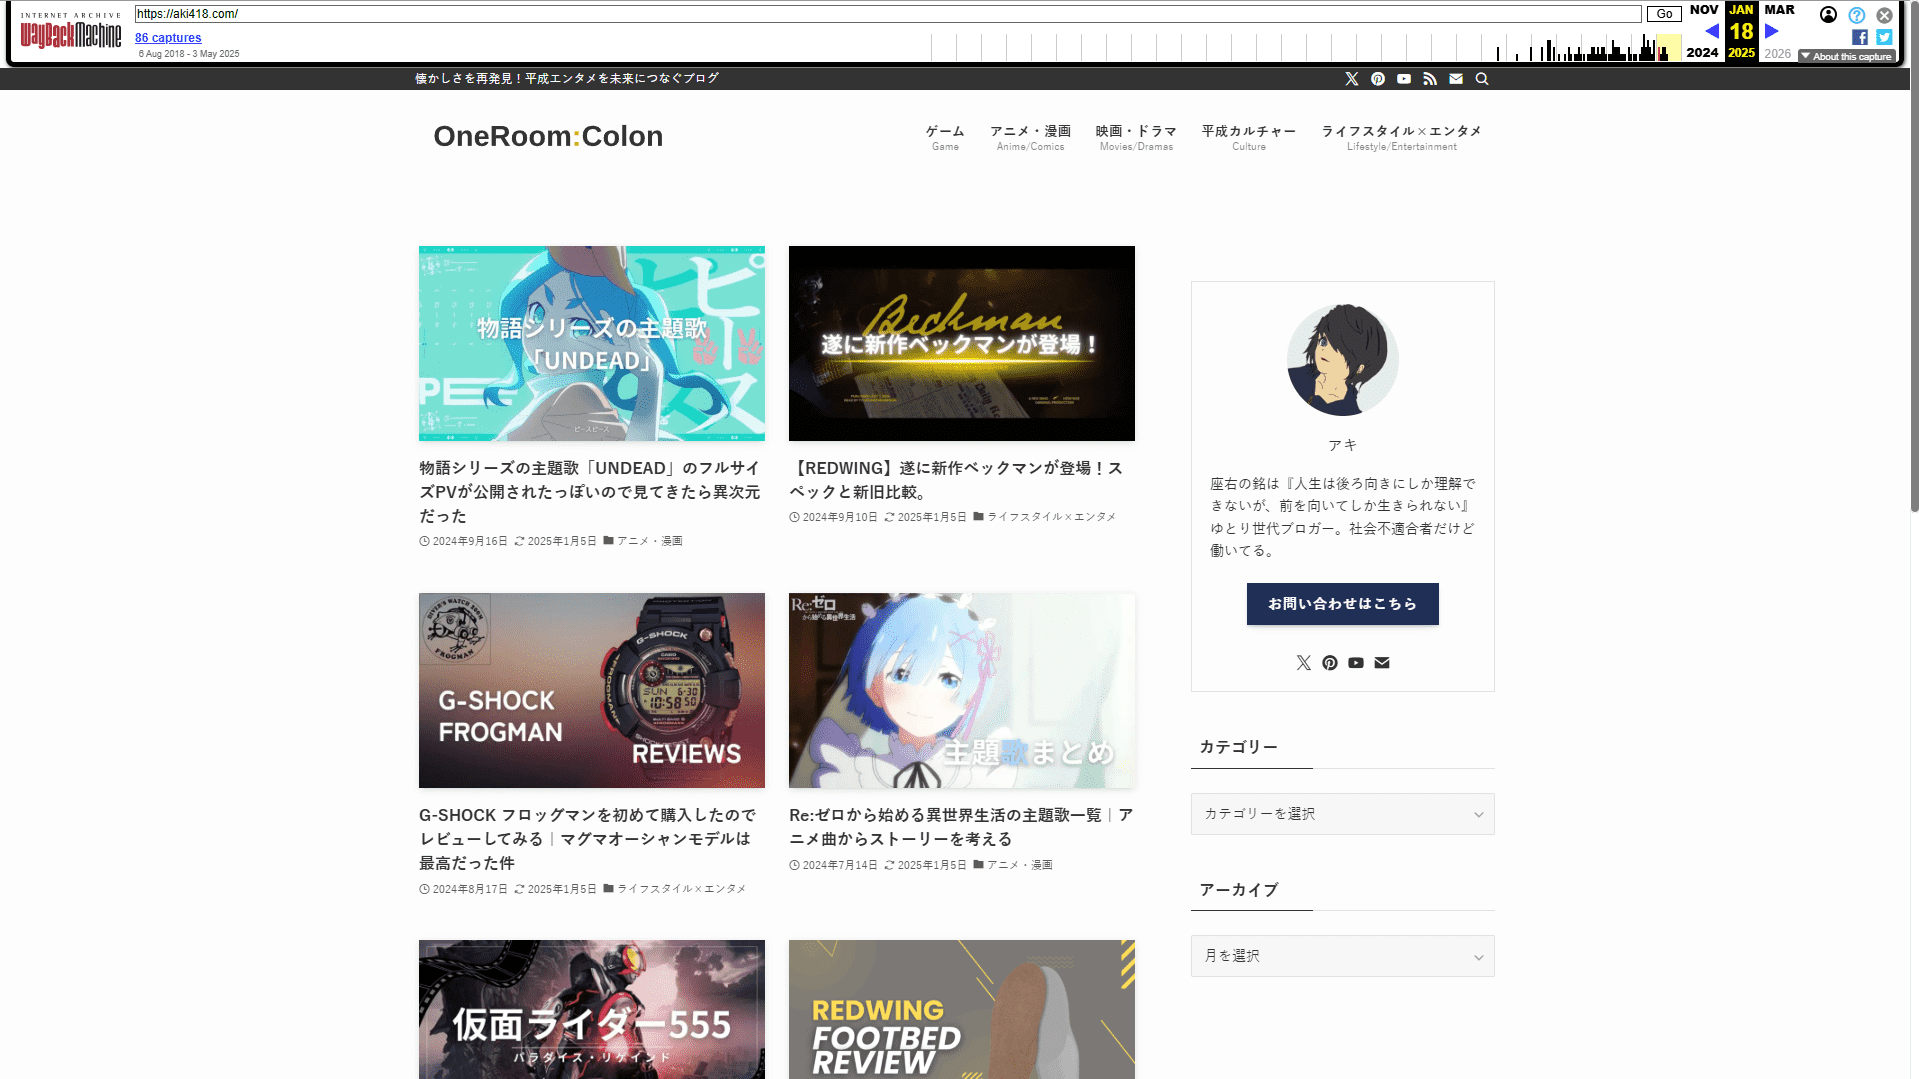Viewport: 1919px width, 1079px height.
Task: Open the UNDEAD article thumbnail
Action: tap(592, 343)
